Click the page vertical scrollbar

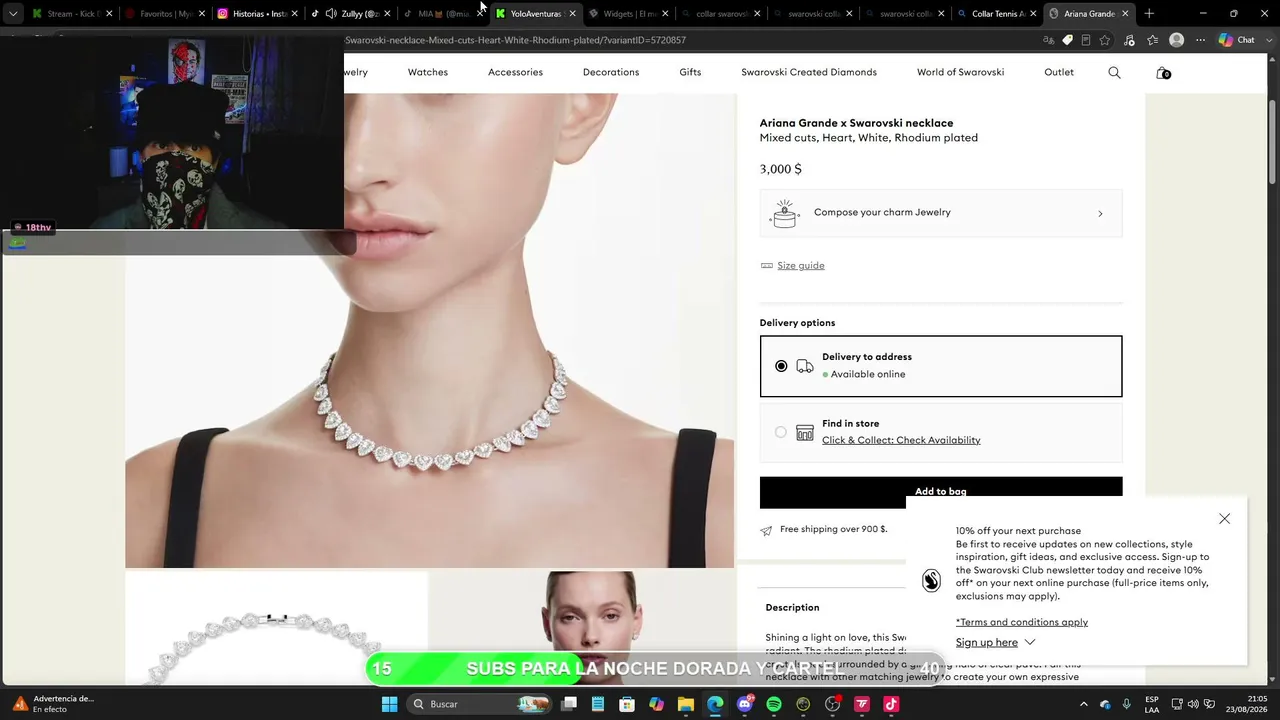click(1273, 142)
